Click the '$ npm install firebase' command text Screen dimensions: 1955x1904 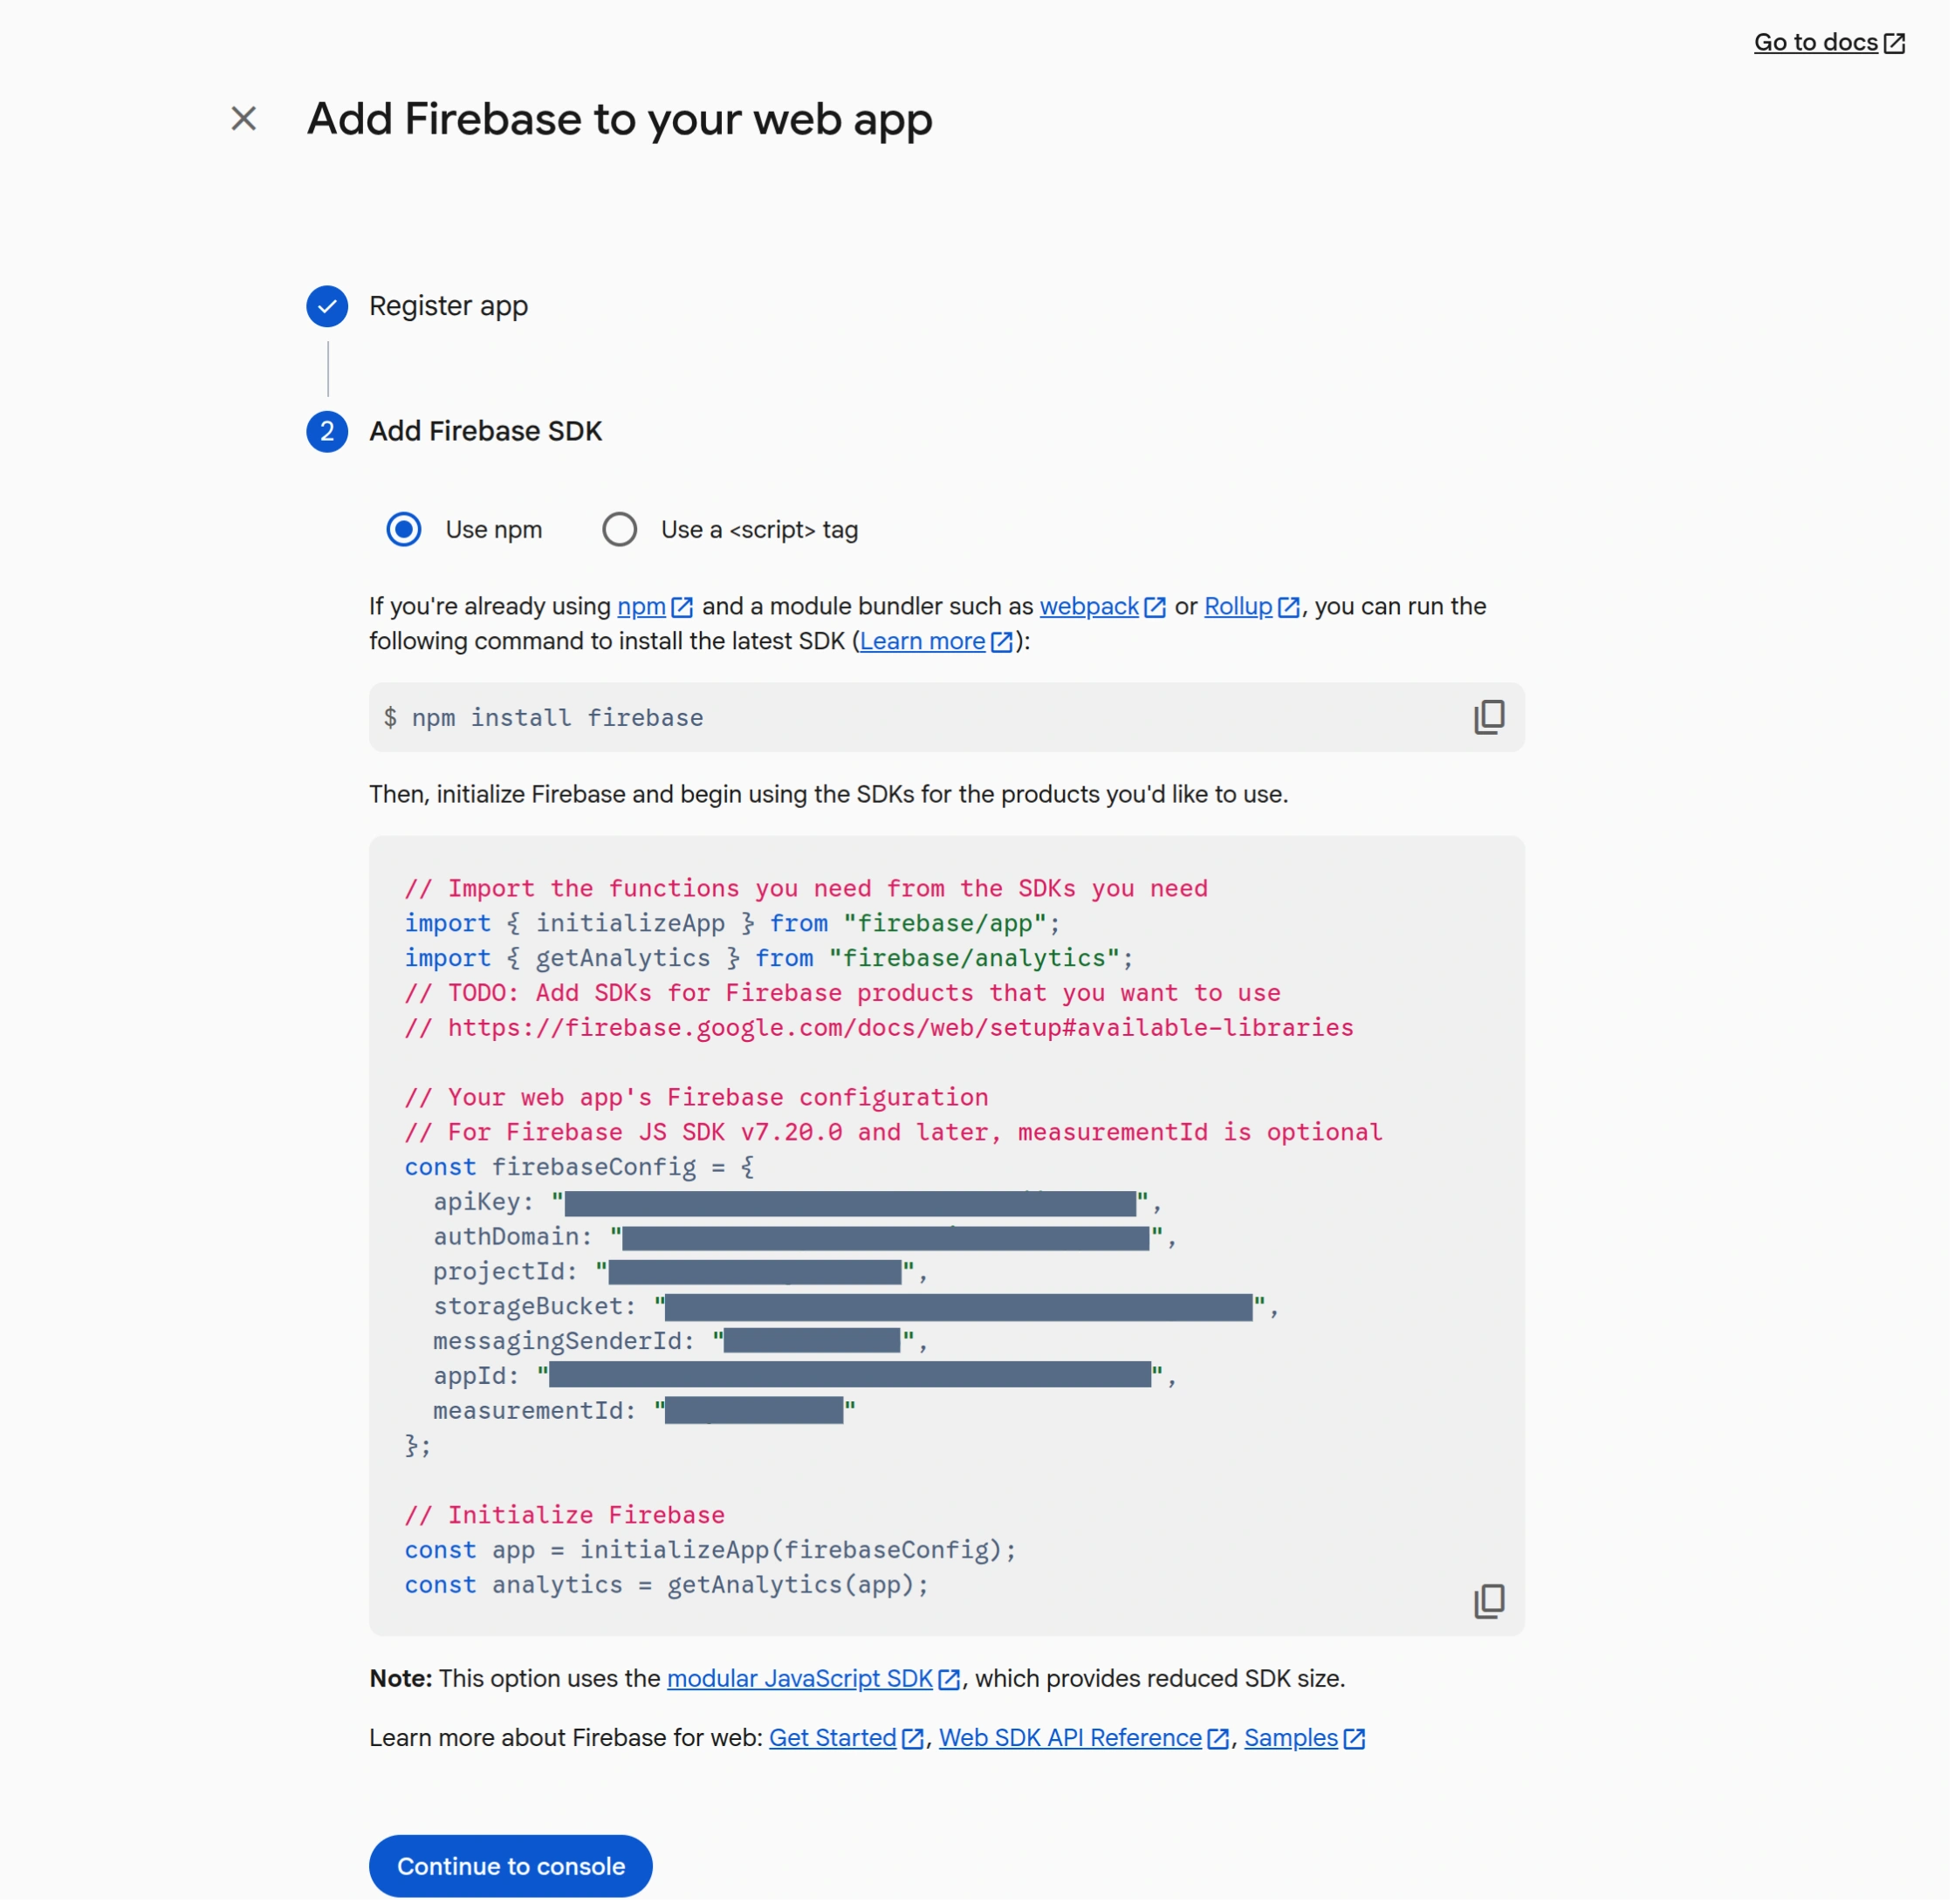pos(545,720)
